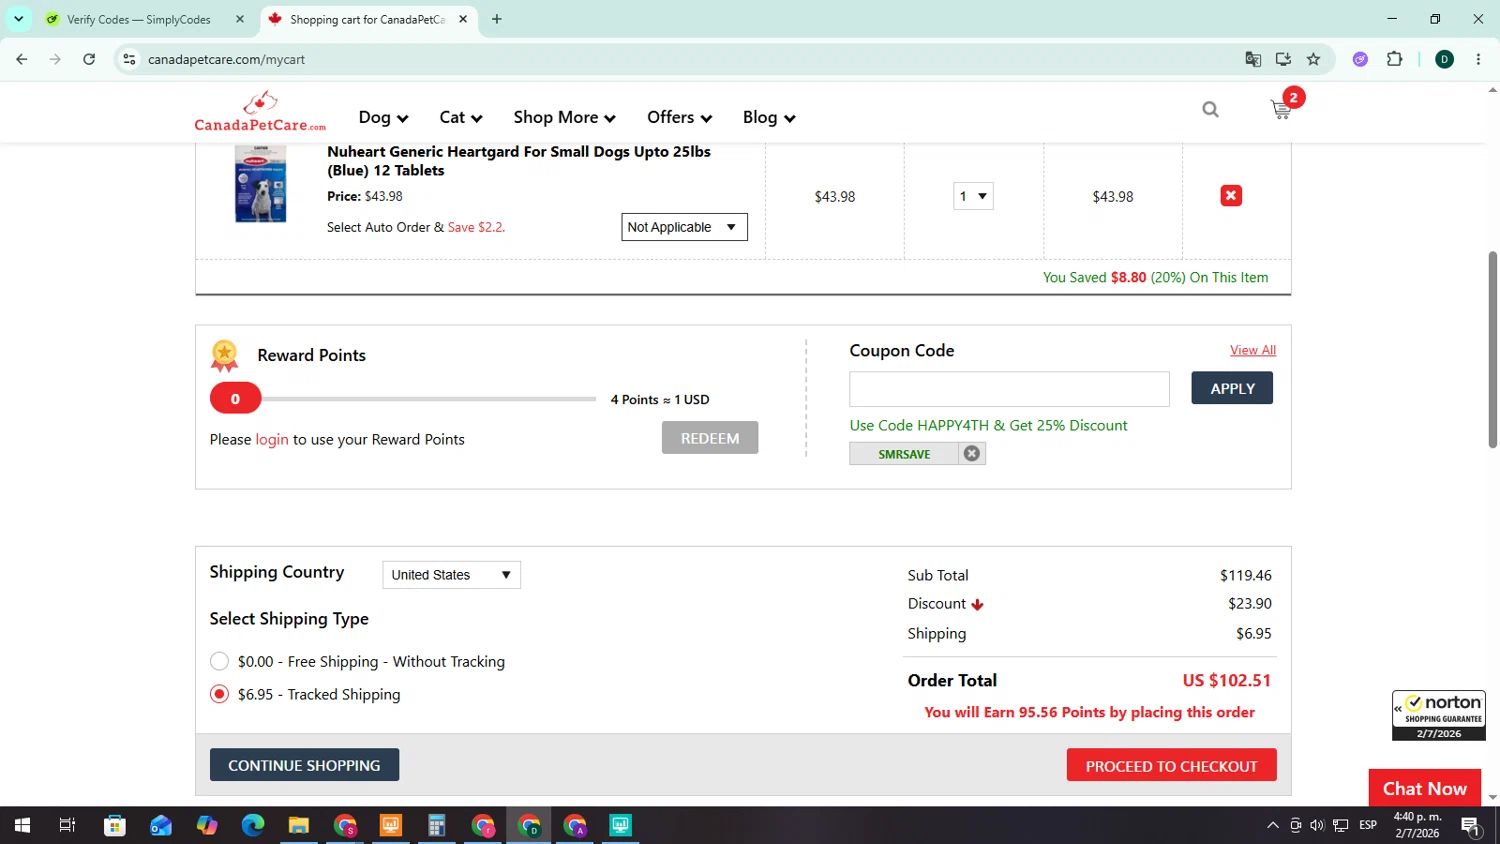This screenshot has height=844, width=1500.
Task: Open the Shipping Country United States dropdown
Action: tap(451, 575)
